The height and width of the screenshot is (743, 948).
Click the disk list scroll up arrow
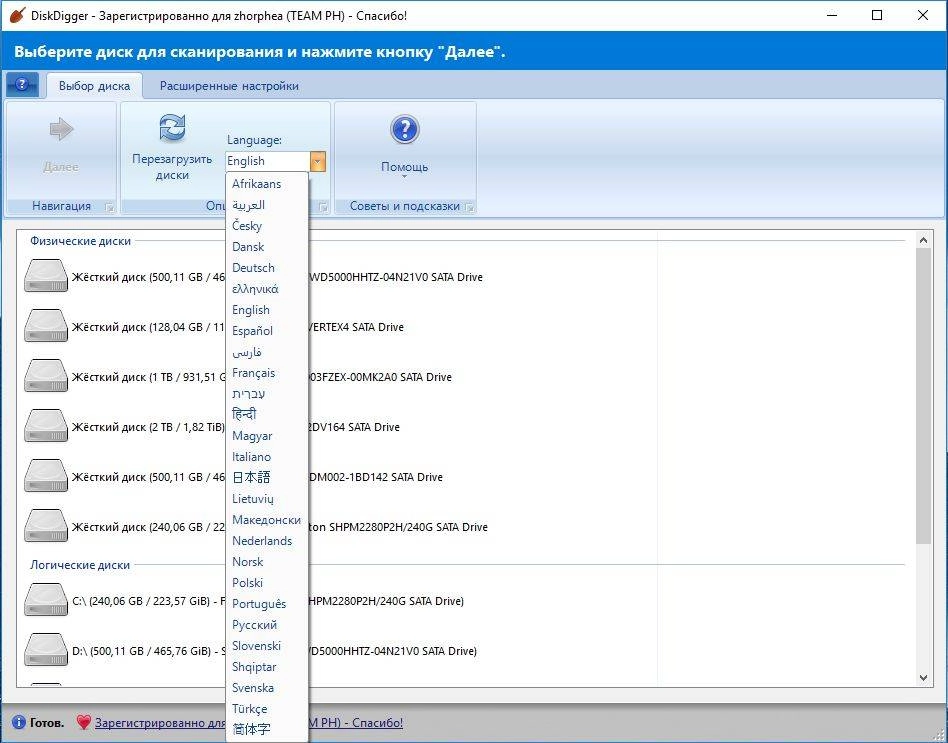[x=923, y=240]
